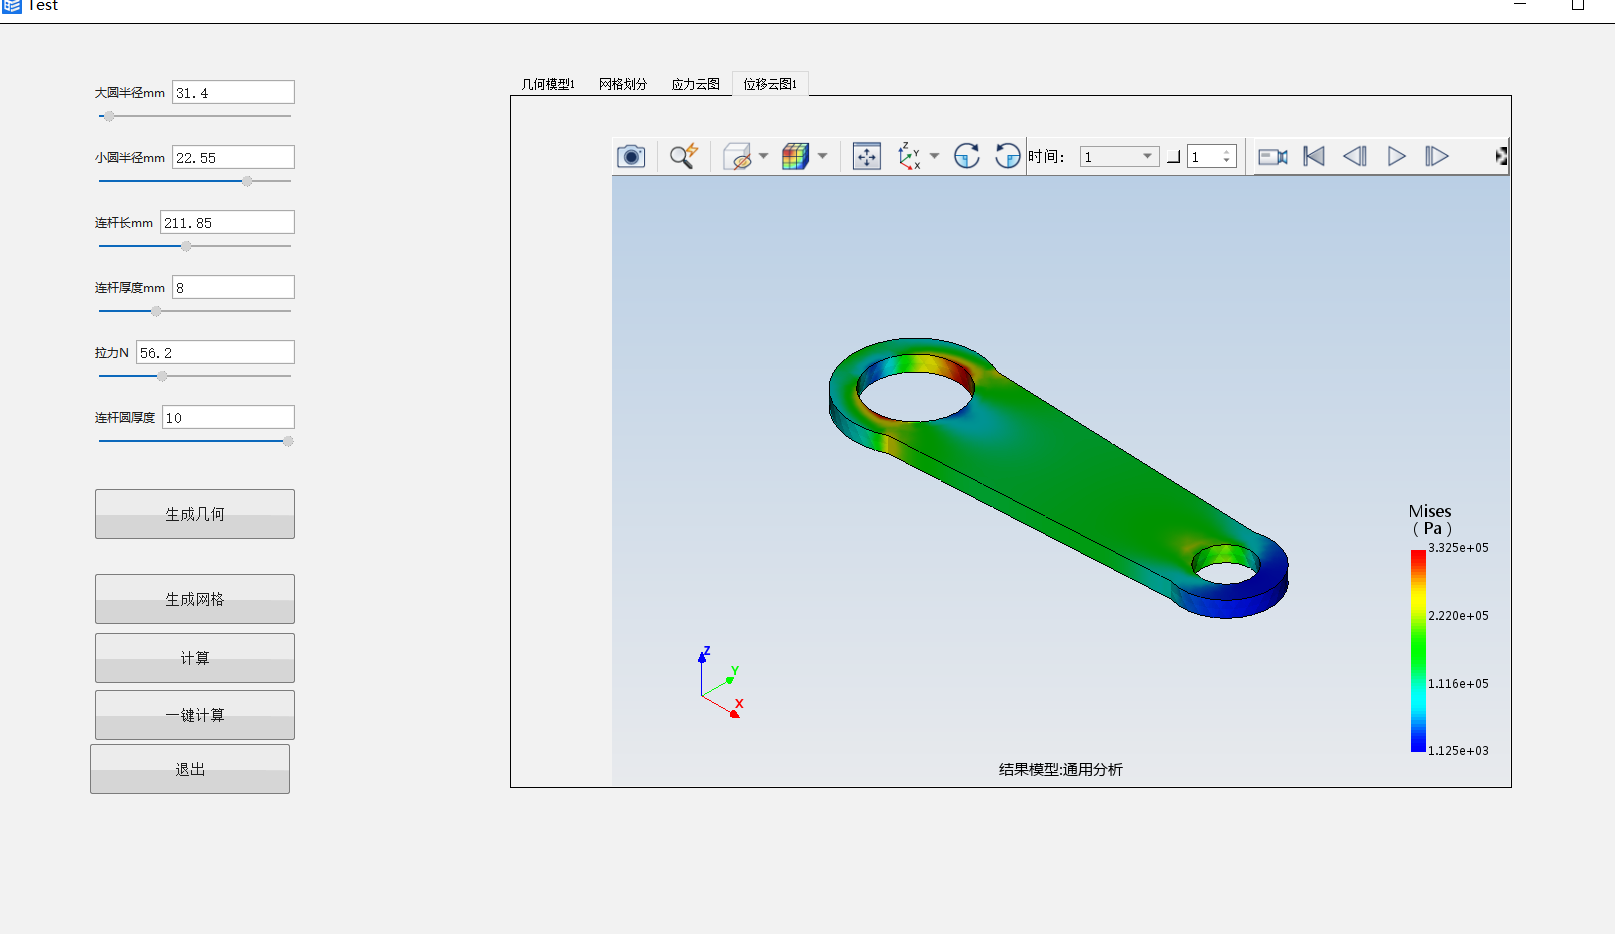The image size is (1615, 934).
Task: Step forward one frame
Action: pyautogui.click(x=1436, y=156)
